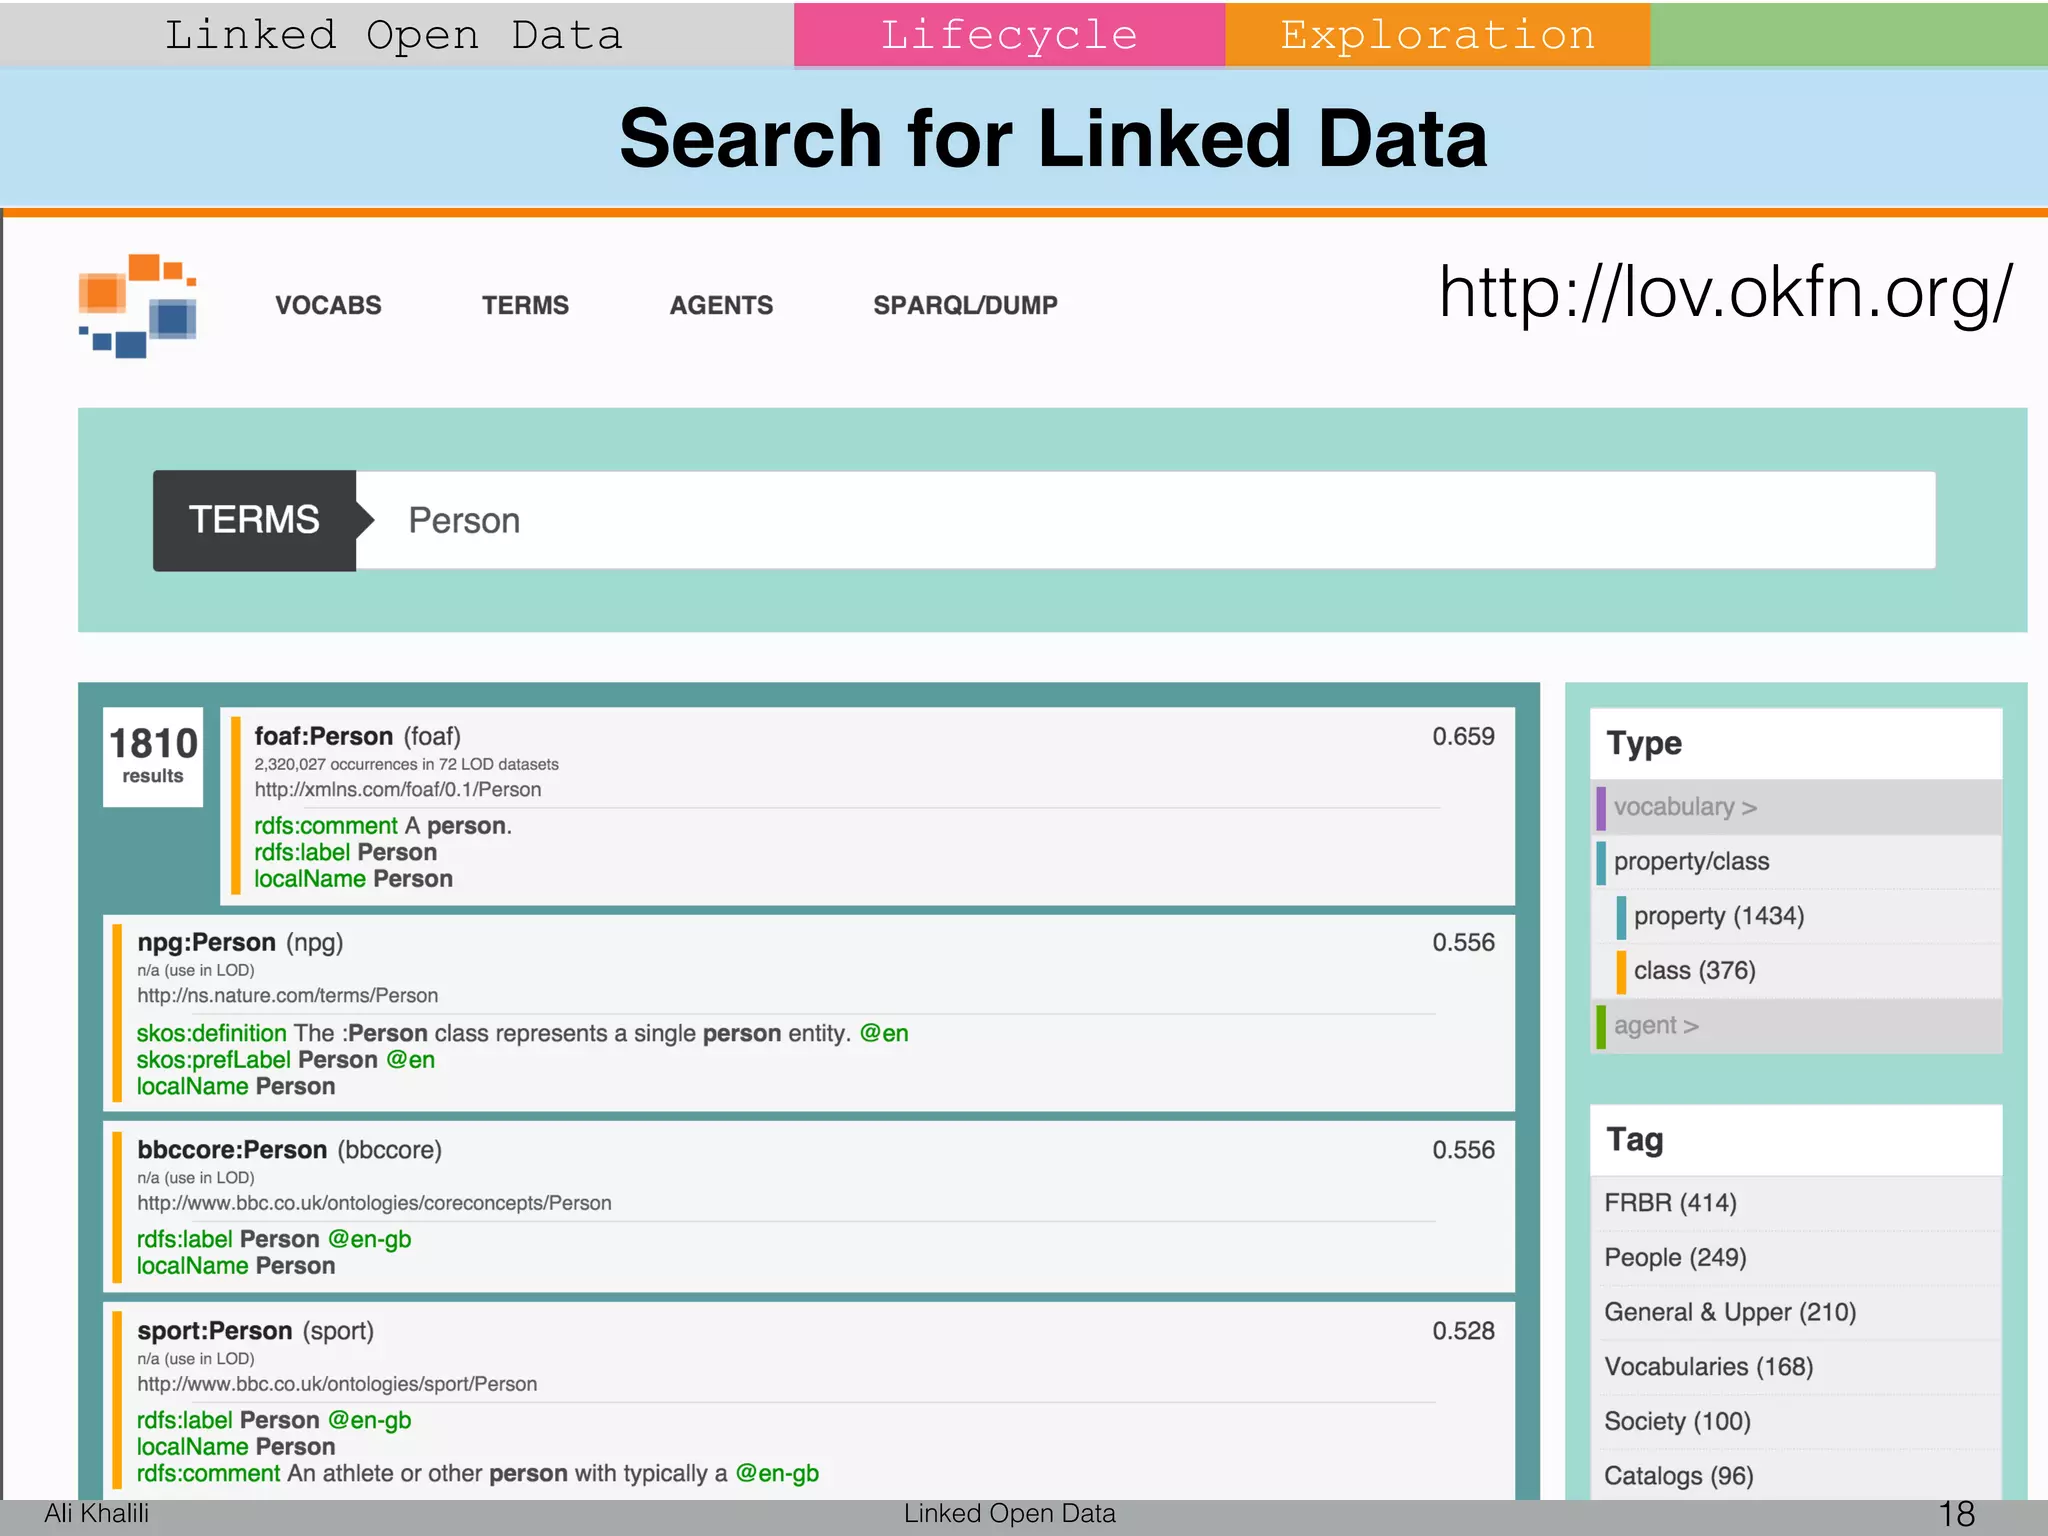Select the General & Upper (210) tag

click(1730, 1313)
